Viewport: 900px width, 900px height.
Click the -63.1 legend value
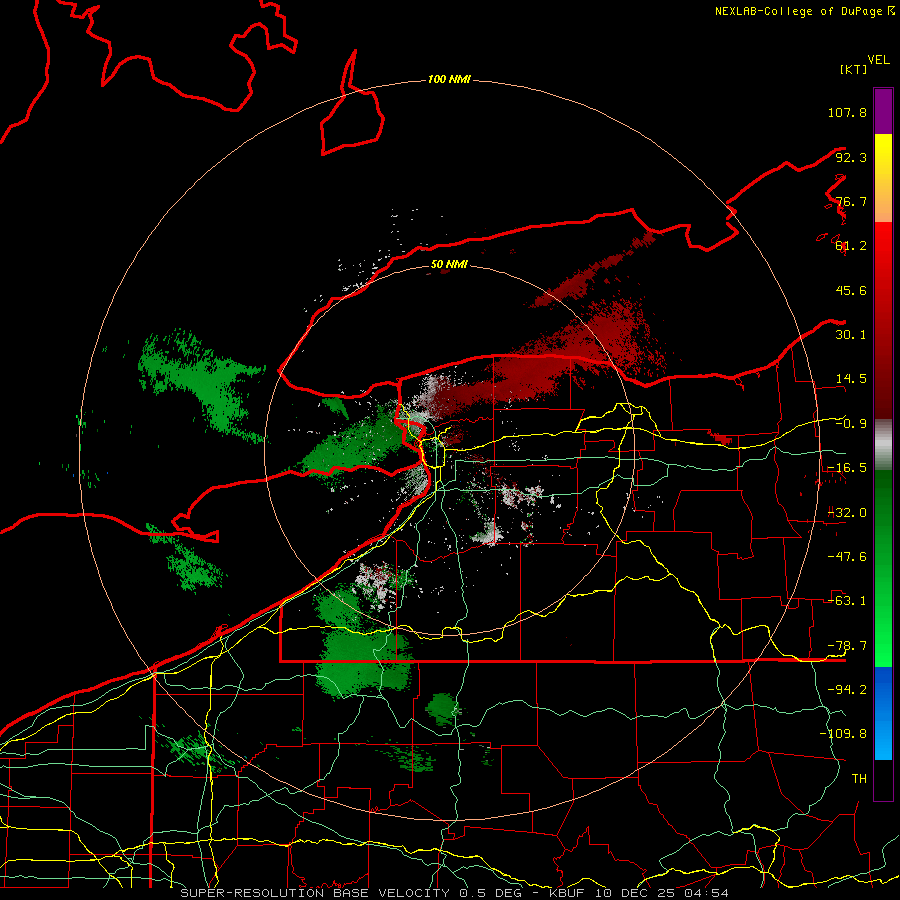pyautogui.click(x=847, y=601)
